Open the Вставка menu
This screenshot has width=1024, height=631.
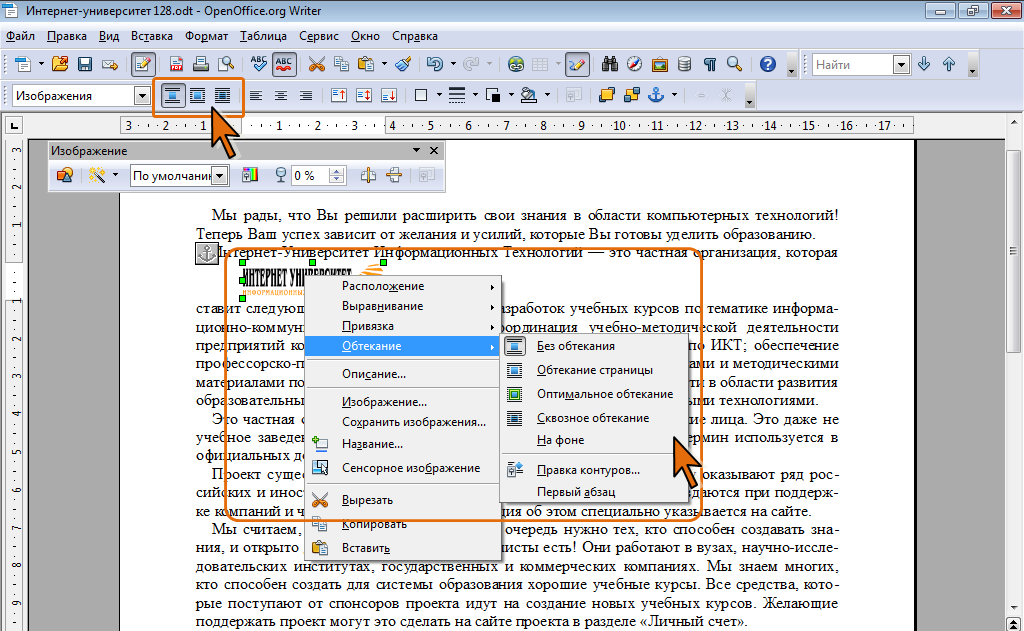pos(152,36)
